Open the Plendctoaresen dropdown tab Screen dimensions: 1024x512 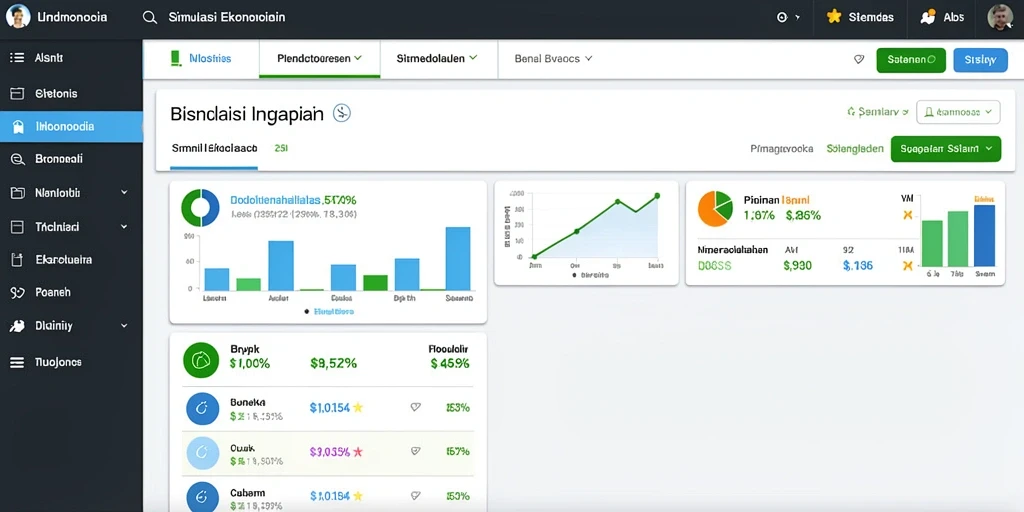coord(319,58)
